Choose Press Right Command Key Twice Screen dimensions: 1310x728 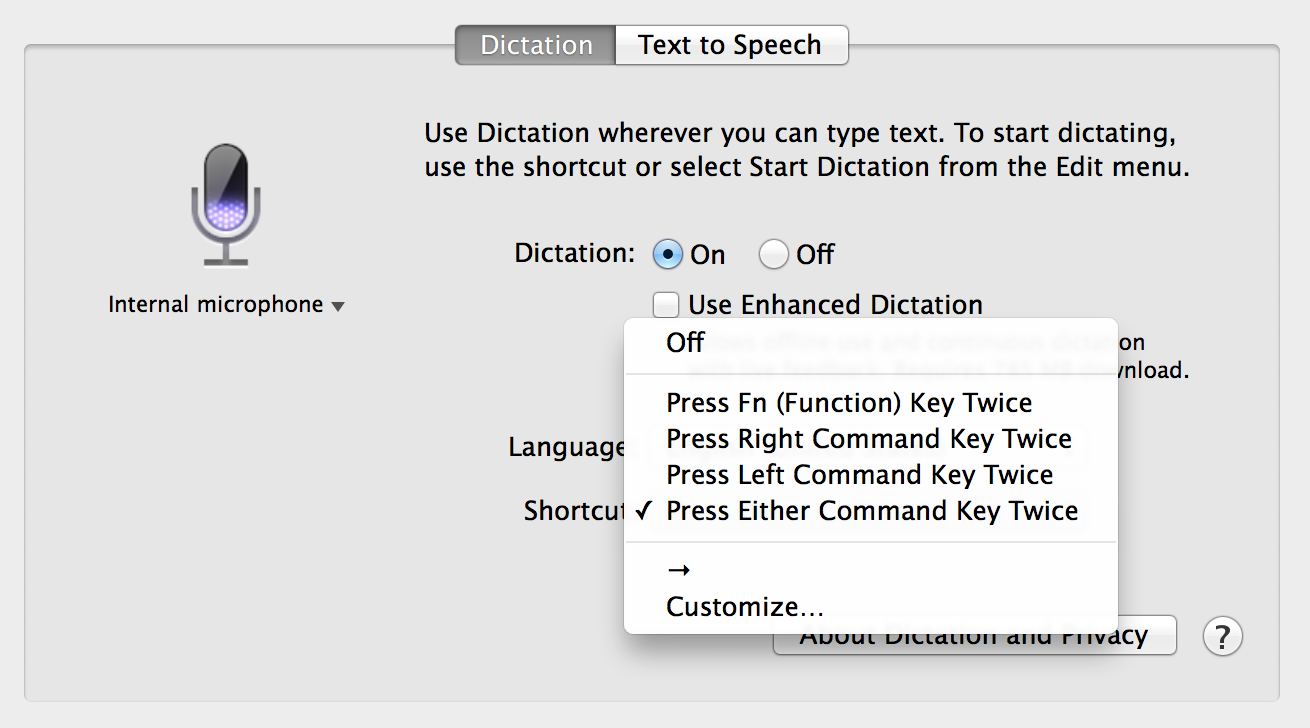tap(870, 439)
